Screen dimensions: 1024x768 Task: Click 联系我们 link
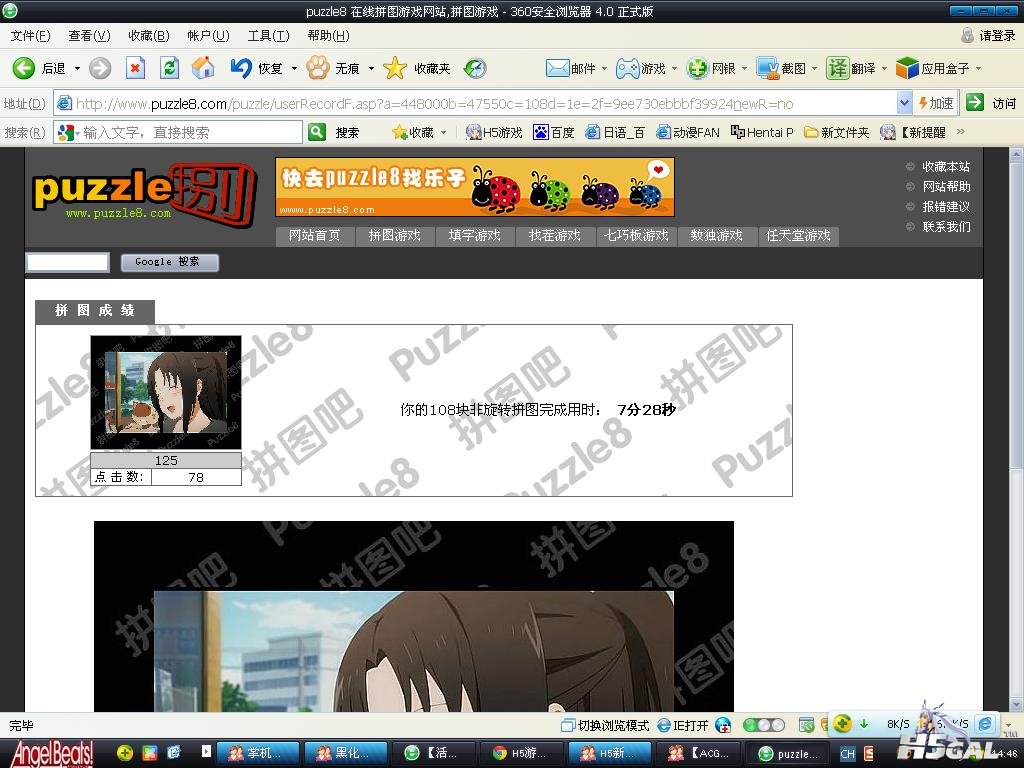(946, 227)
